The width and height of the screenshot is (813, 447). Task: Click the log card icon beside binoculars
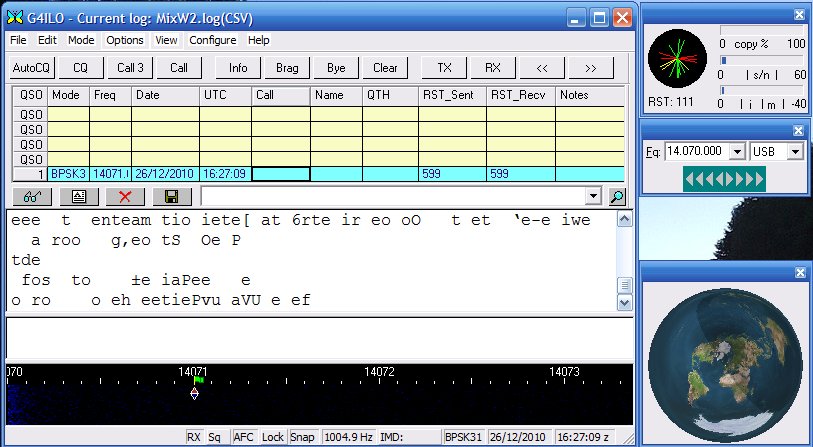78,197
